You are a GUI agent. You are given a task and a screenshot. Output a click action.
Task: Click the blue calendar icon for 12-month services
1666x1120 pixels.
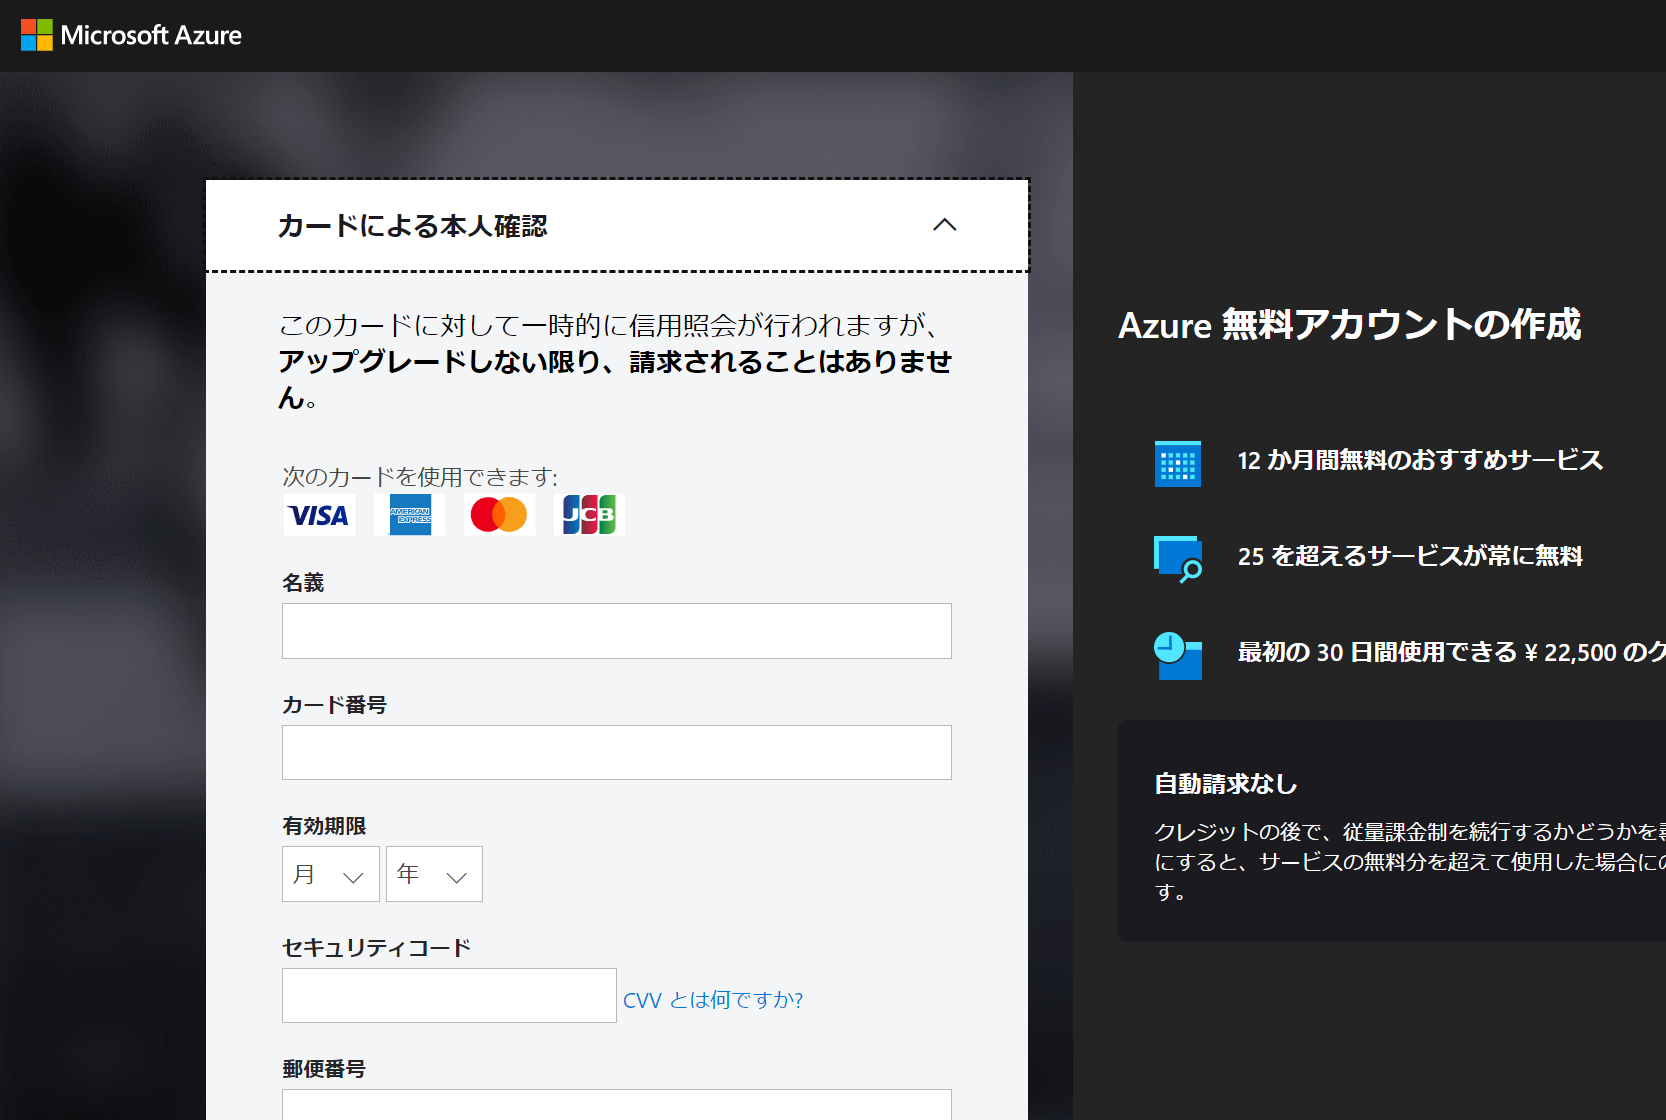(1177, 464)
